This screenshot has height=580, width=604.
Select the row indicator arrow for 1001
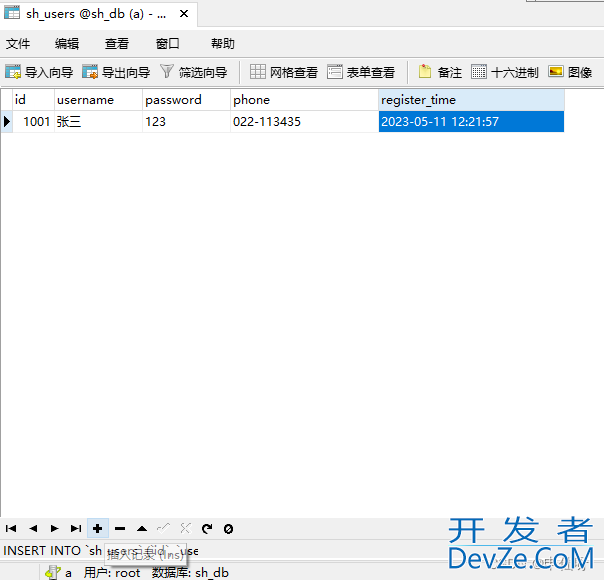coord(7,122)
